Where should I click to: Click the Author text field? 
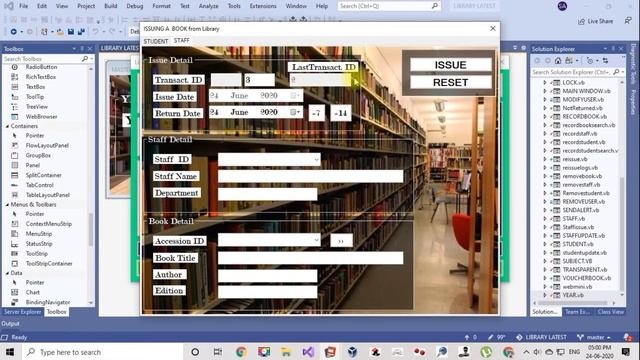coord(267,276)
